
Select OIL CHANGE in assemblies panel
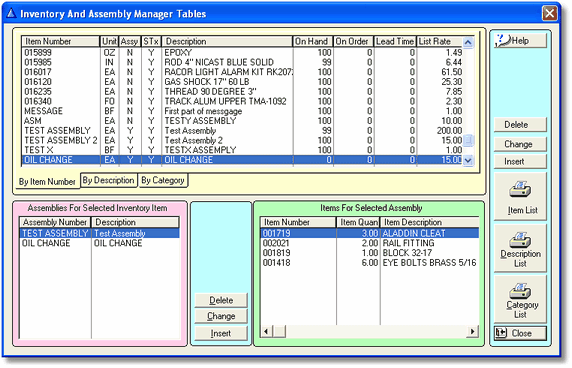point(100,243)
